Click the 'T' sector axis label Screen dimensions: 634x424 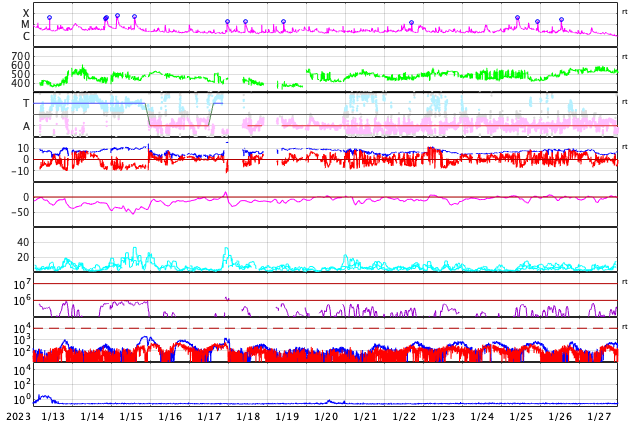(x=26, y=103)
